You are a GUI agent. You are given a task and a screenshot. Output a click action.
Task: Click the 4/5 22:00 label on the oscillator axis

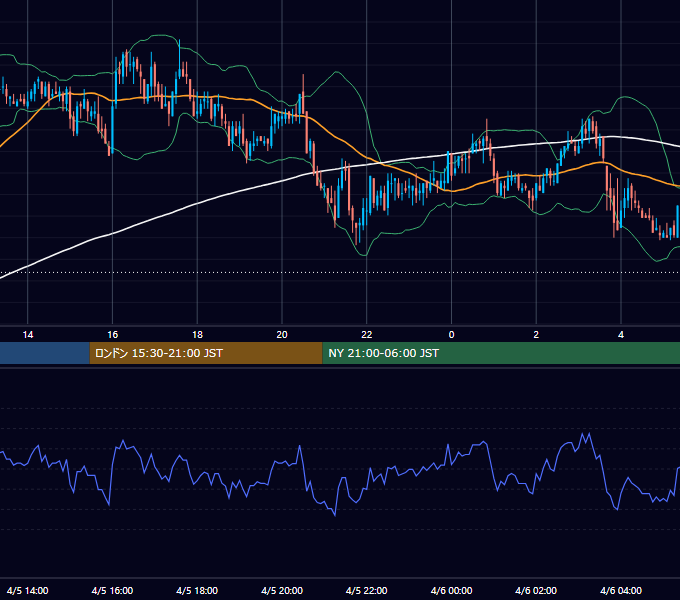coord(367,590)
